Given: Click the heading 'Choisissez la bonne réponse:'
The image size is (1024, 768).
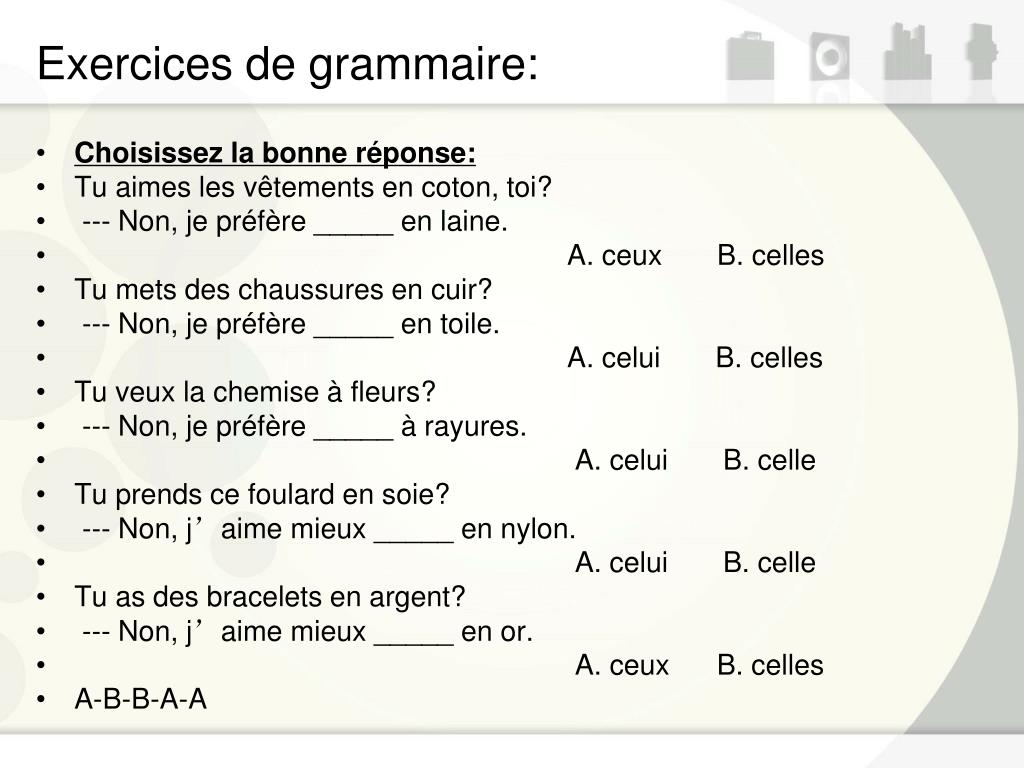Looking at the screenshot, I should click(x=275, y=153).
